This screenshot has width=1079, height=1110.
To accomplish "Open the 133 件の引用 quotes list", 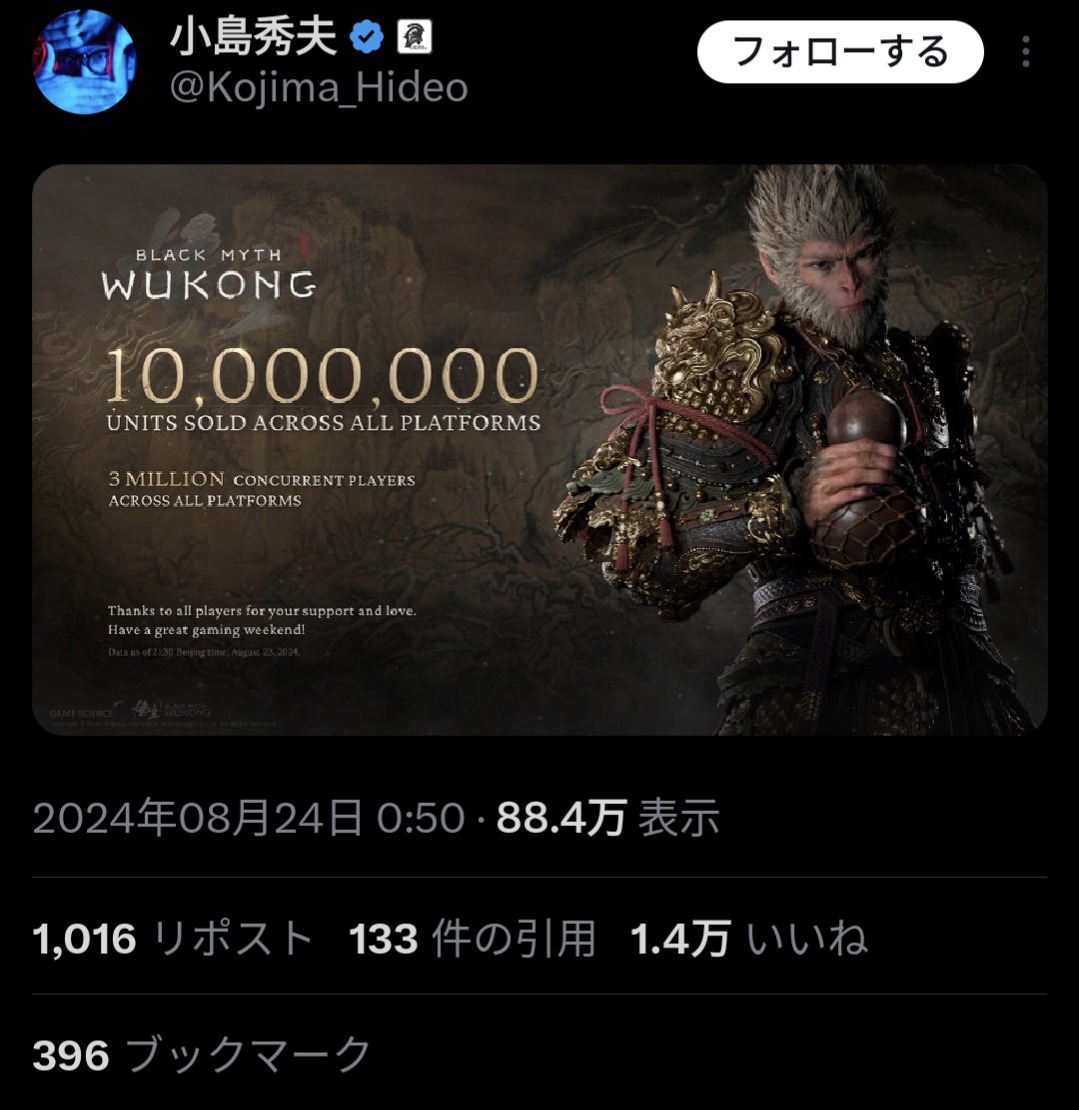I will [x=472, y=939].
